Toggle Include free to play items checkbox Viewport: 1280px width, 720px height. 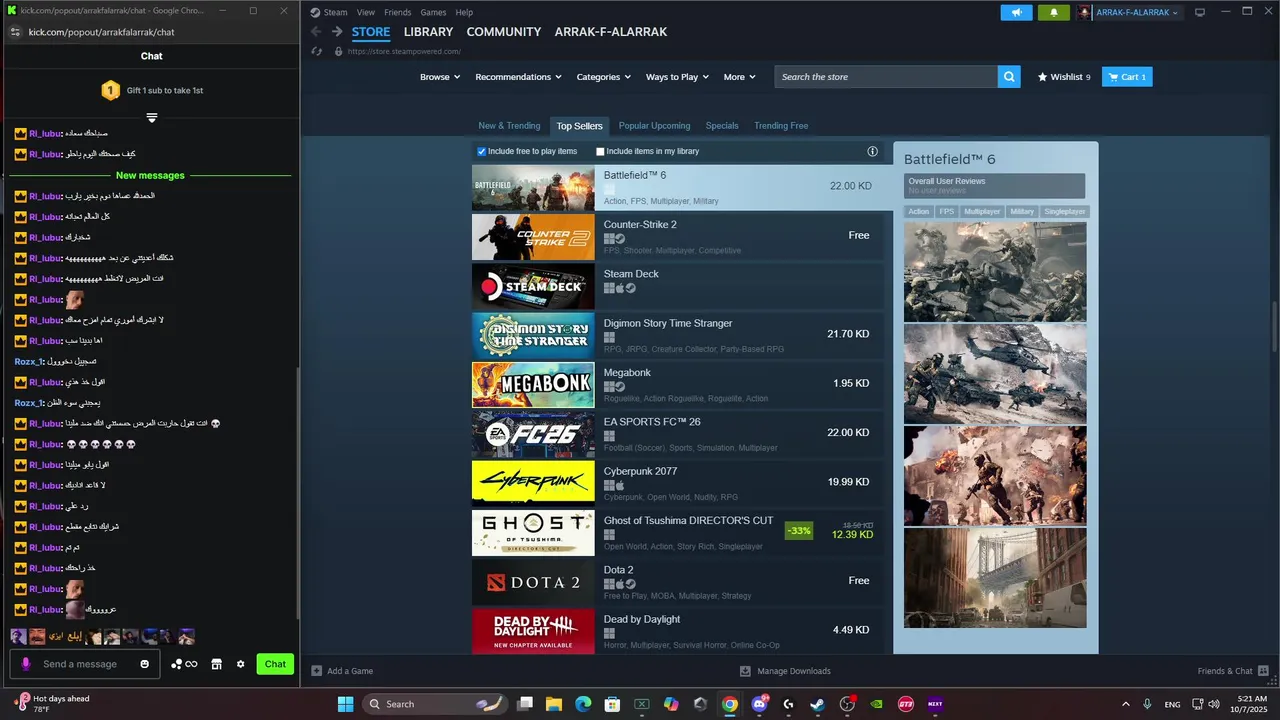(x=481, y=152)
